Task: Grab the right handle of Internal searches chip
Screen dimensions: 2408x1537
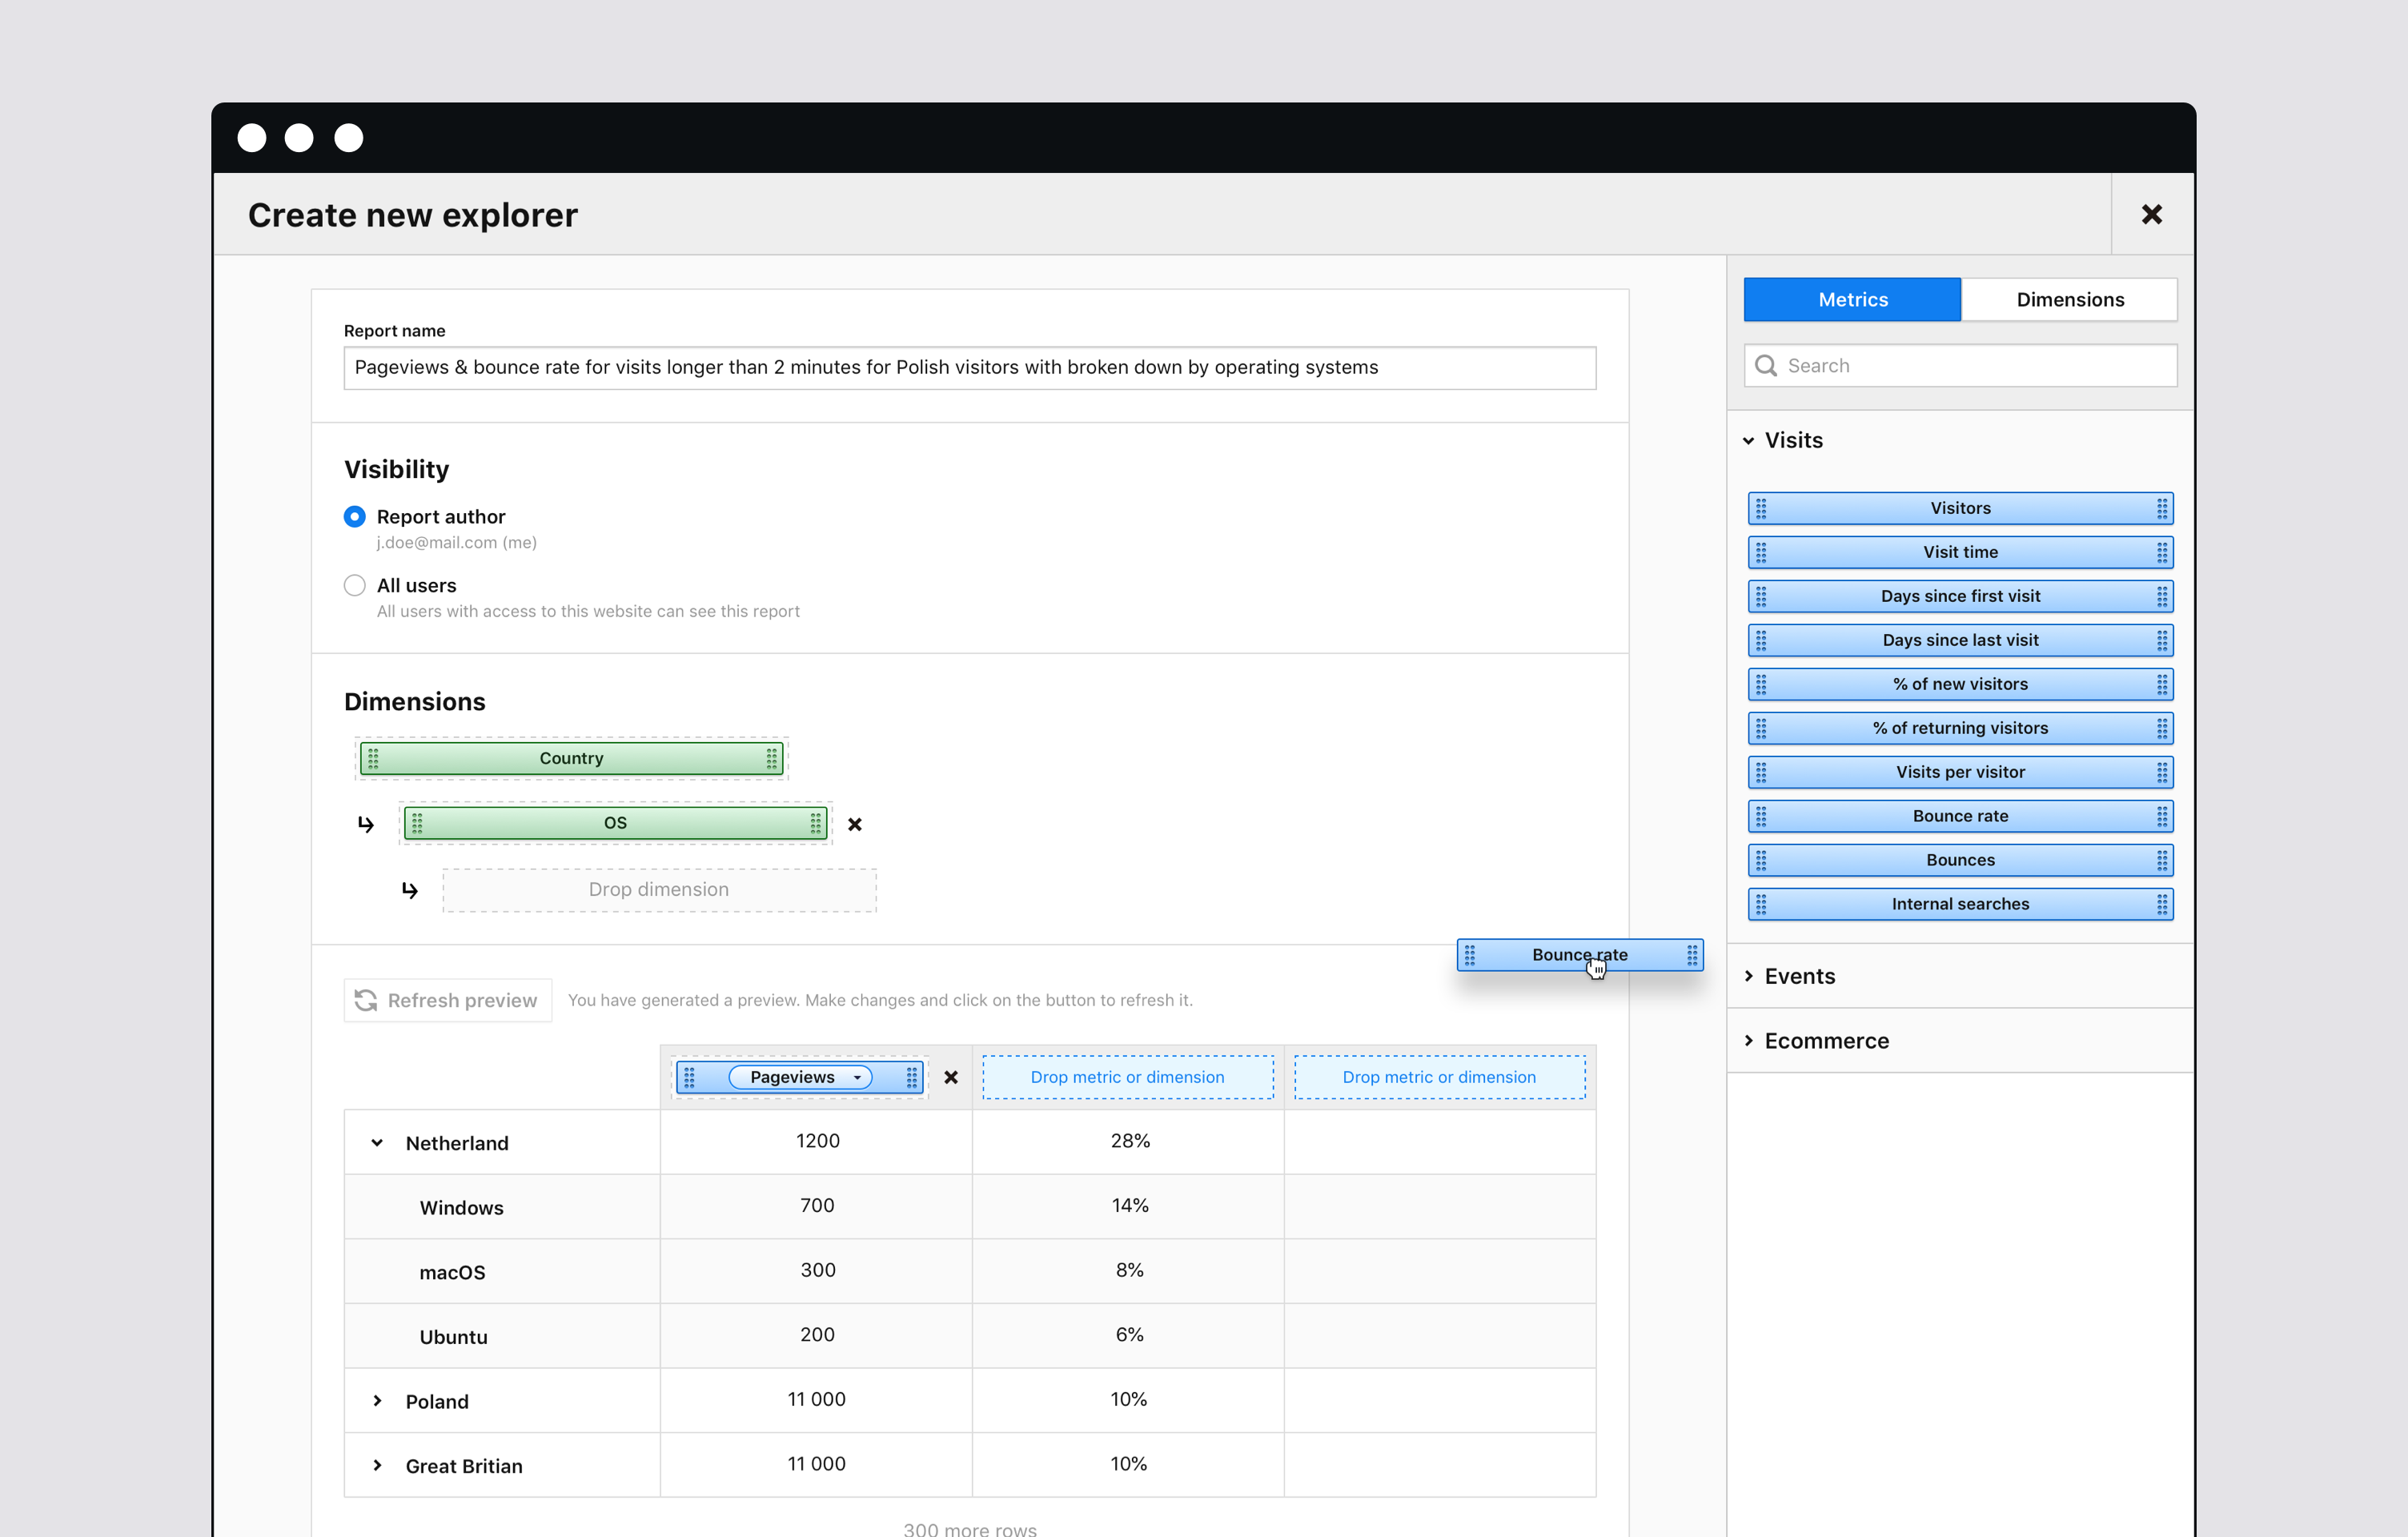Action: coord(2161,904)
